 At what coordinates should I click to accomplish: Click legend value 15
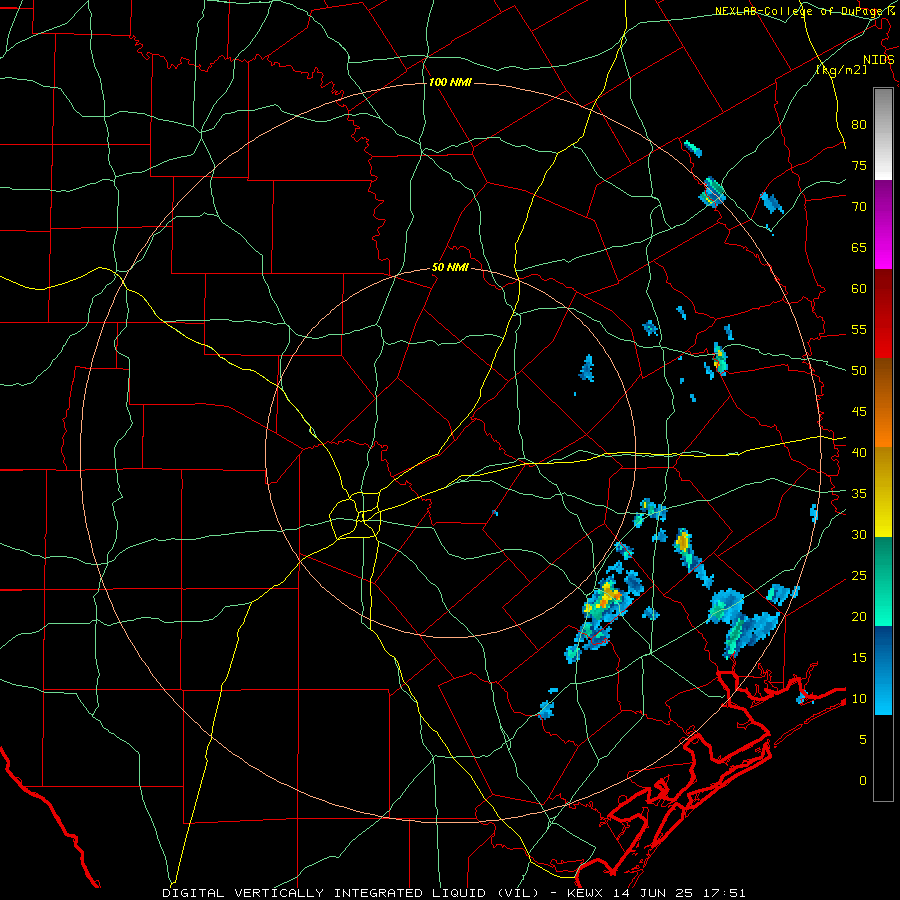pos(859,658)
